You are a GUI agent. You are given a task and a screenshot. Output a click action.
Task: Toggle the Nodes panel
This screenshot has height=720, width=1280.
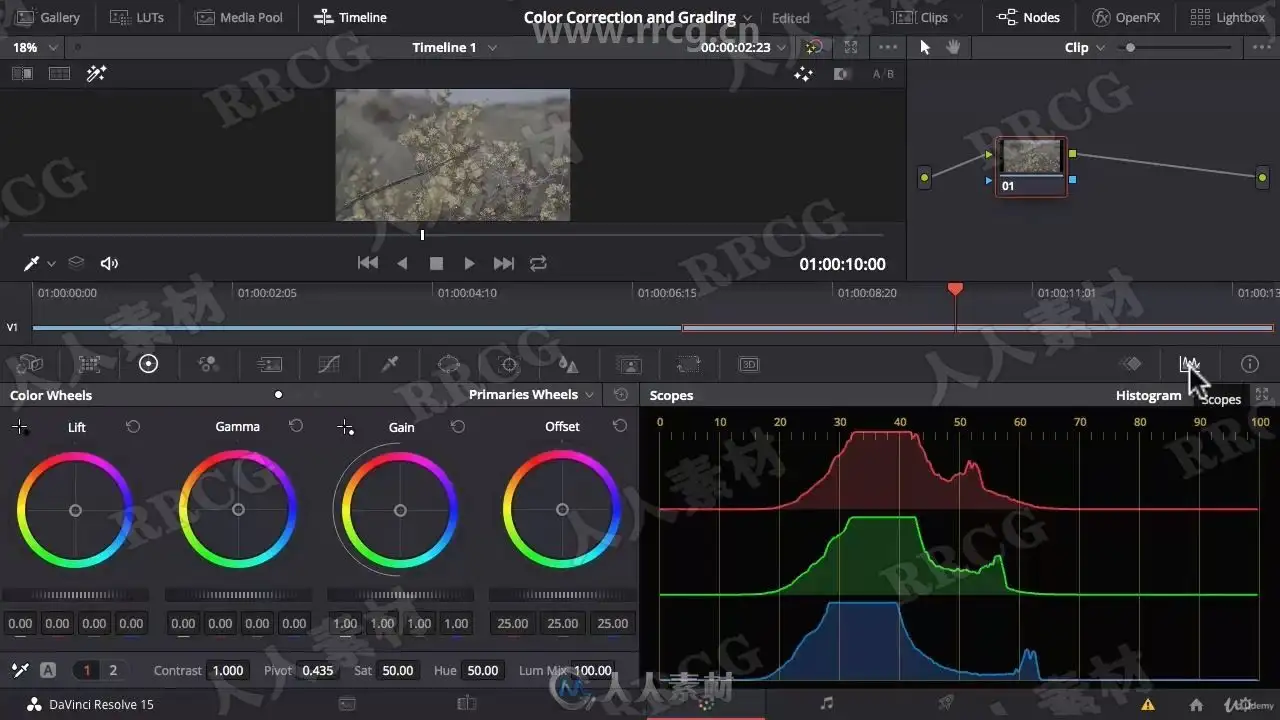[x=1029, y=17]
